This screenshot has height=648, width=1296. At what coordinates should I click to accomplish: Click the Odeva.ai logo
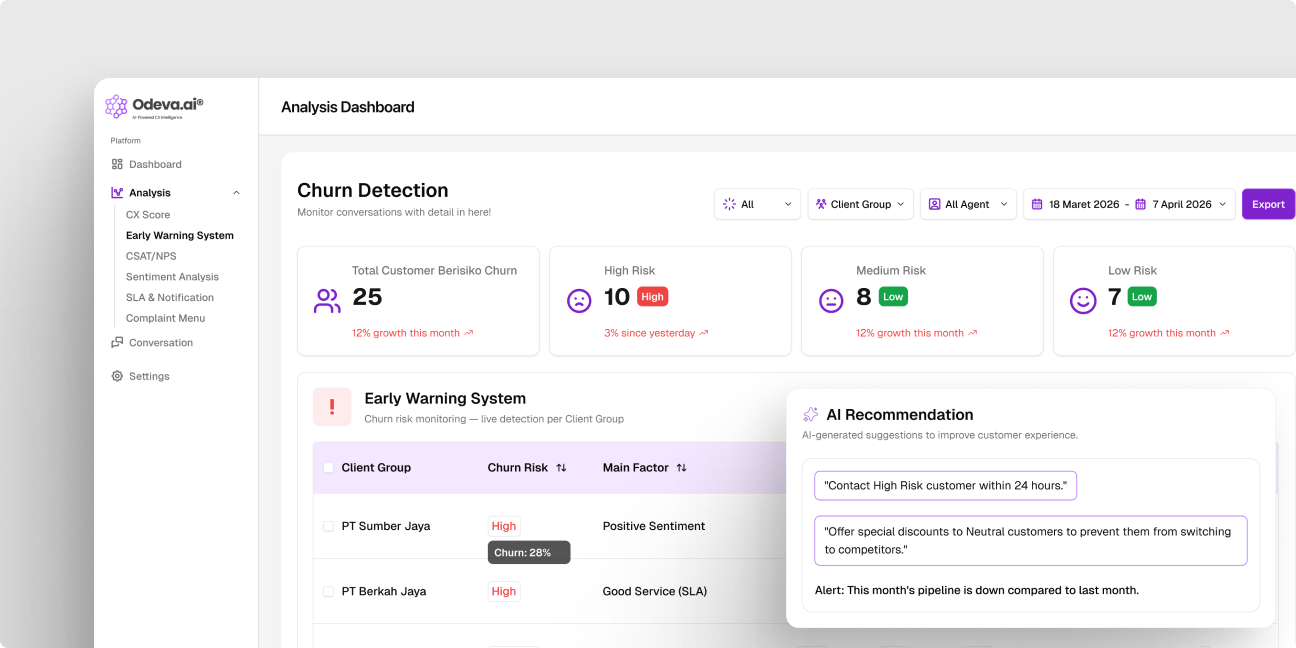(x=154, y=106)
